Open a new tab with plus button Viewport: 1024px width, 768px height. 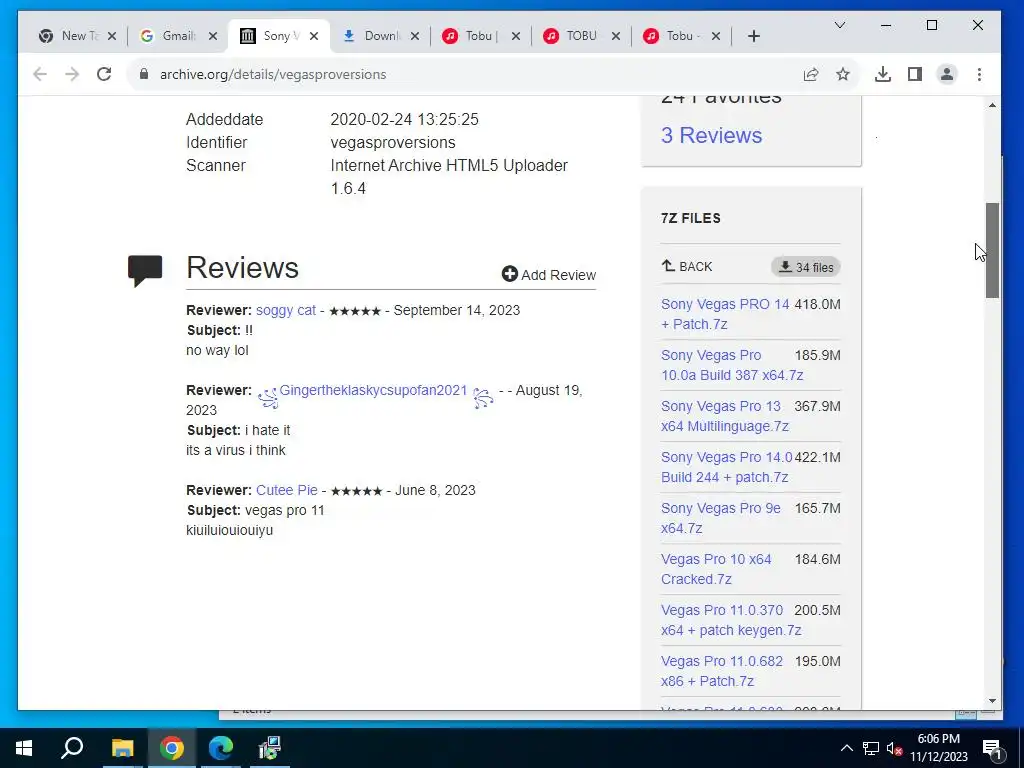click(754, 36)
